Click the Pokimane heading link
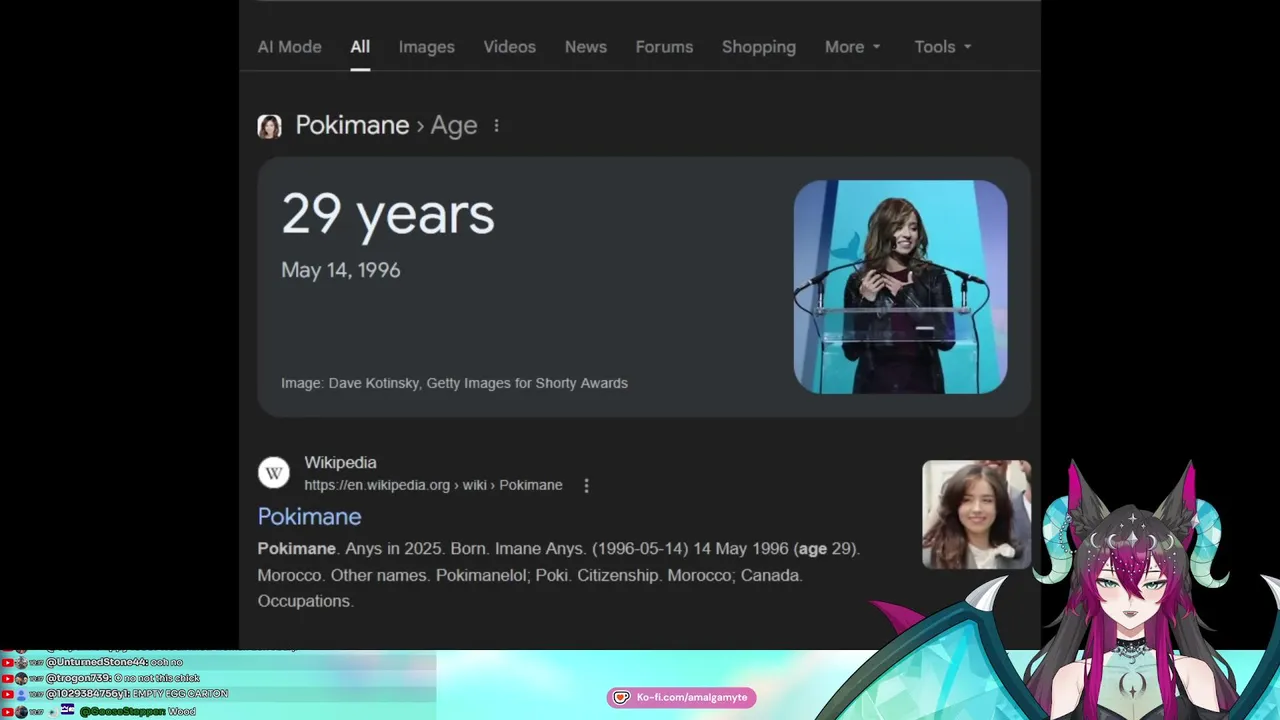 (352, 125)
